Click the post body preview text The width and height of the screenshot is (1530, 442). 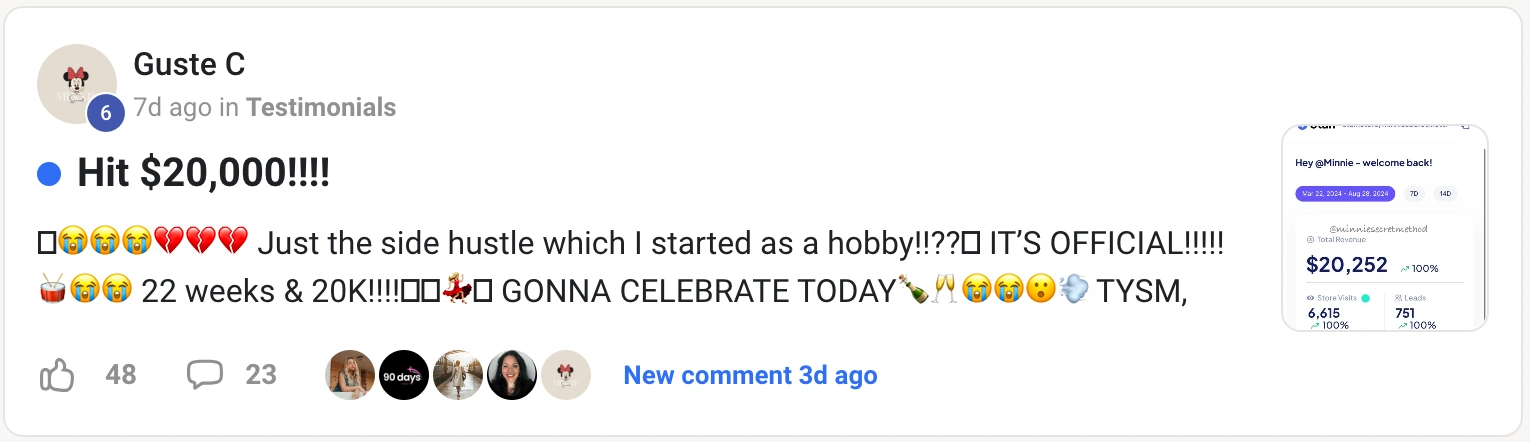point(630,266)
